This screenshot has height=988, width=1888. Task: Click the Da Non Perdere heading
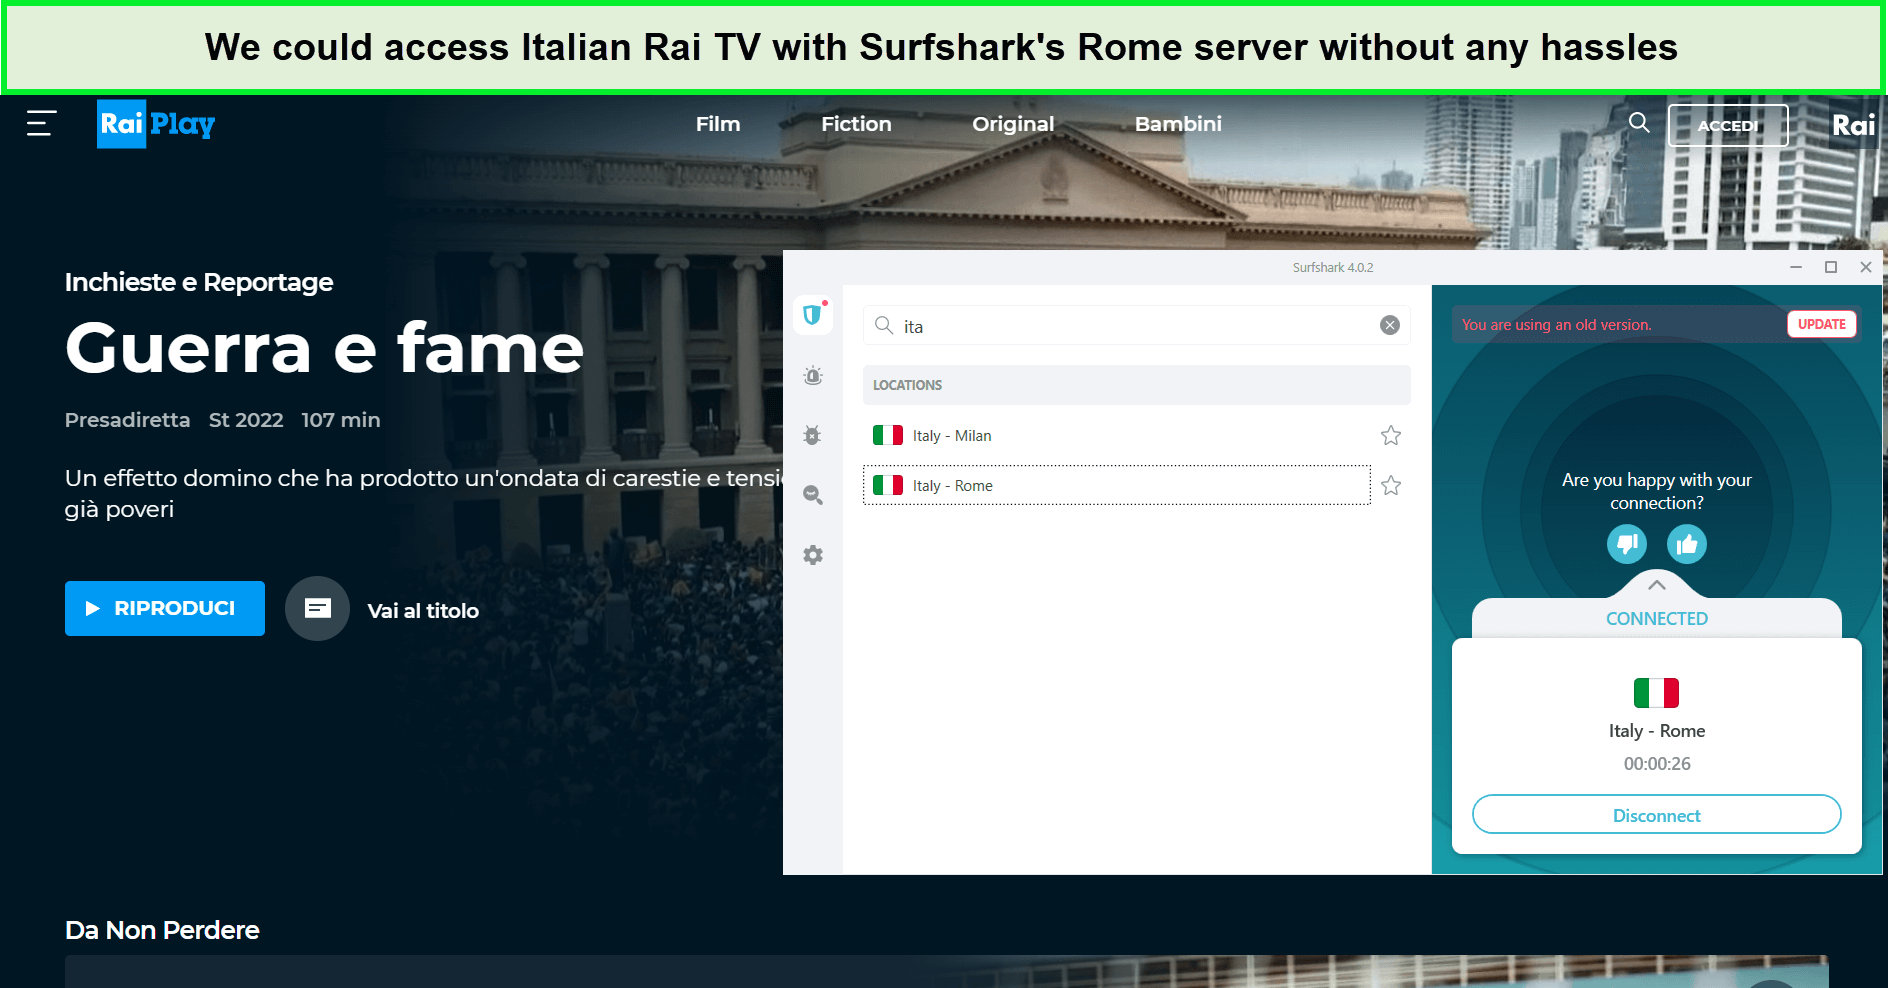(x=162, y=930)
